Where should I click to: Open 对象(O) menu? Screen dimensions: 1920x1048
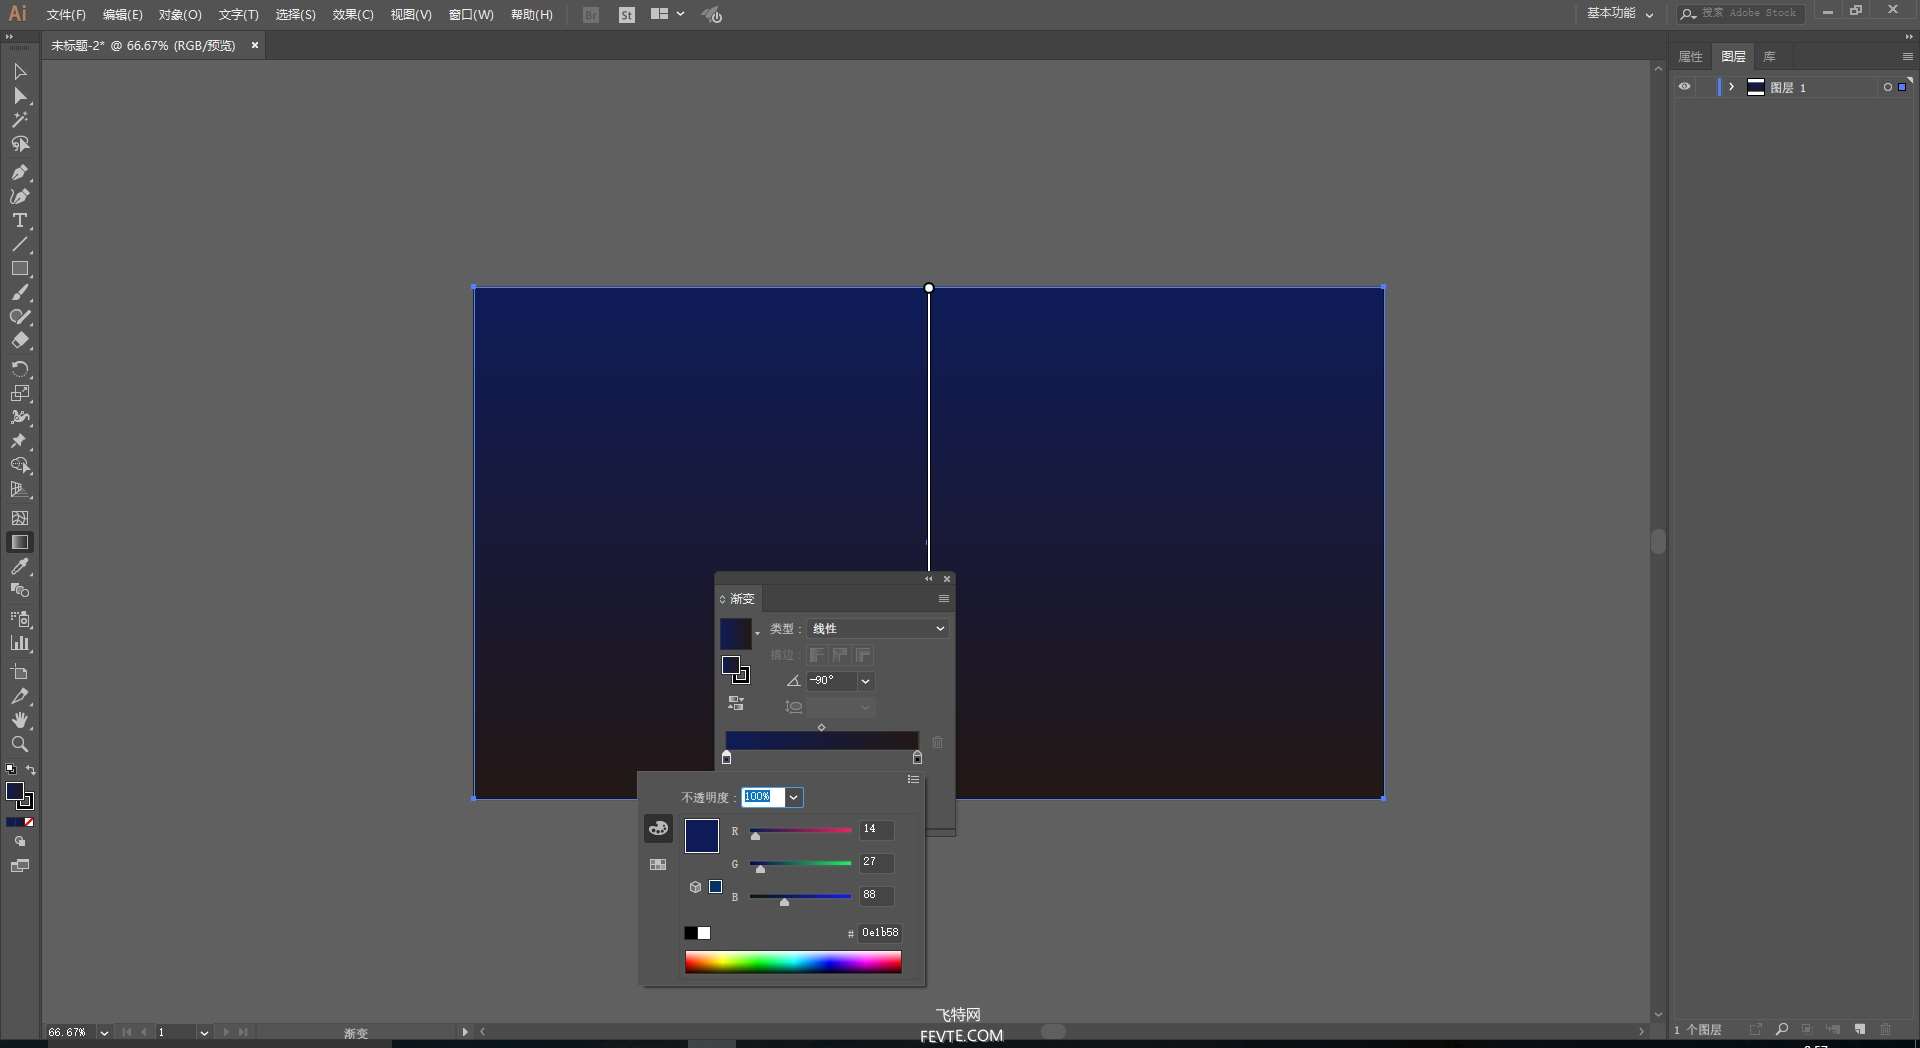180,15
